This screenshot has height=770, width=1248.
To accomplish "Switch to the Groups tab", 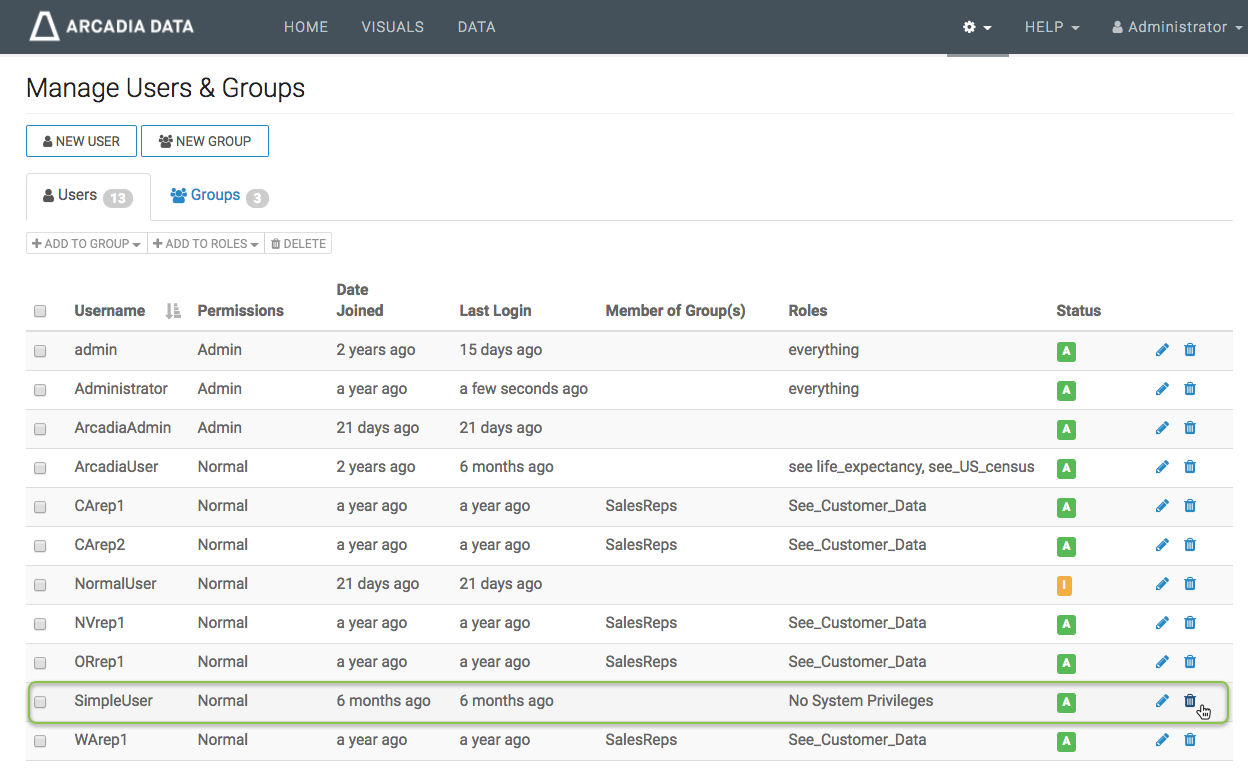I will pos(218,196).
